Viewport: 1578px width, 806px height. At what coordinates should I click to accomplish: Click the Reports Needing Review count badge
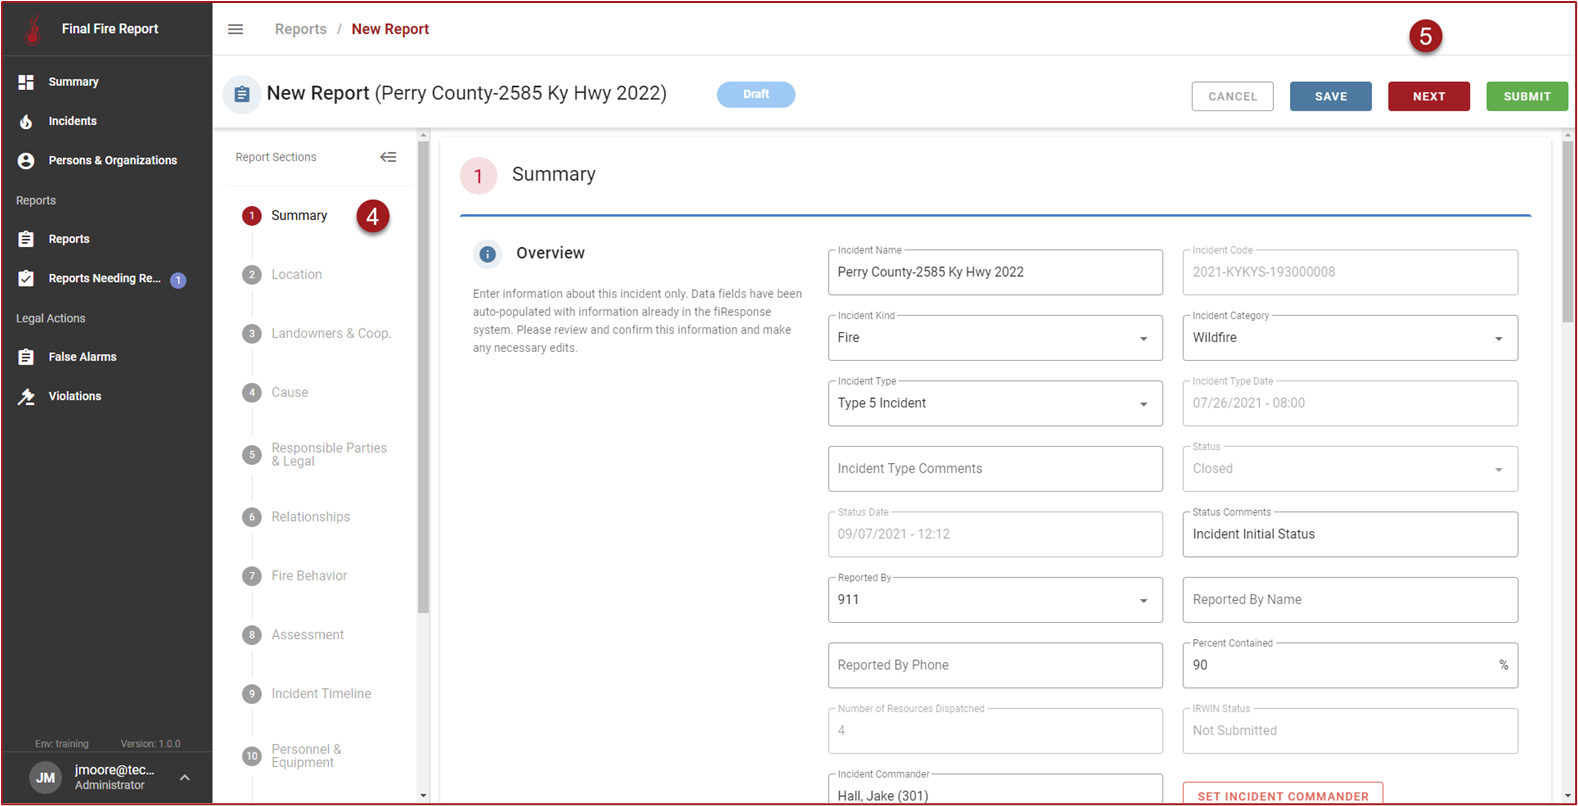(178, 280)
